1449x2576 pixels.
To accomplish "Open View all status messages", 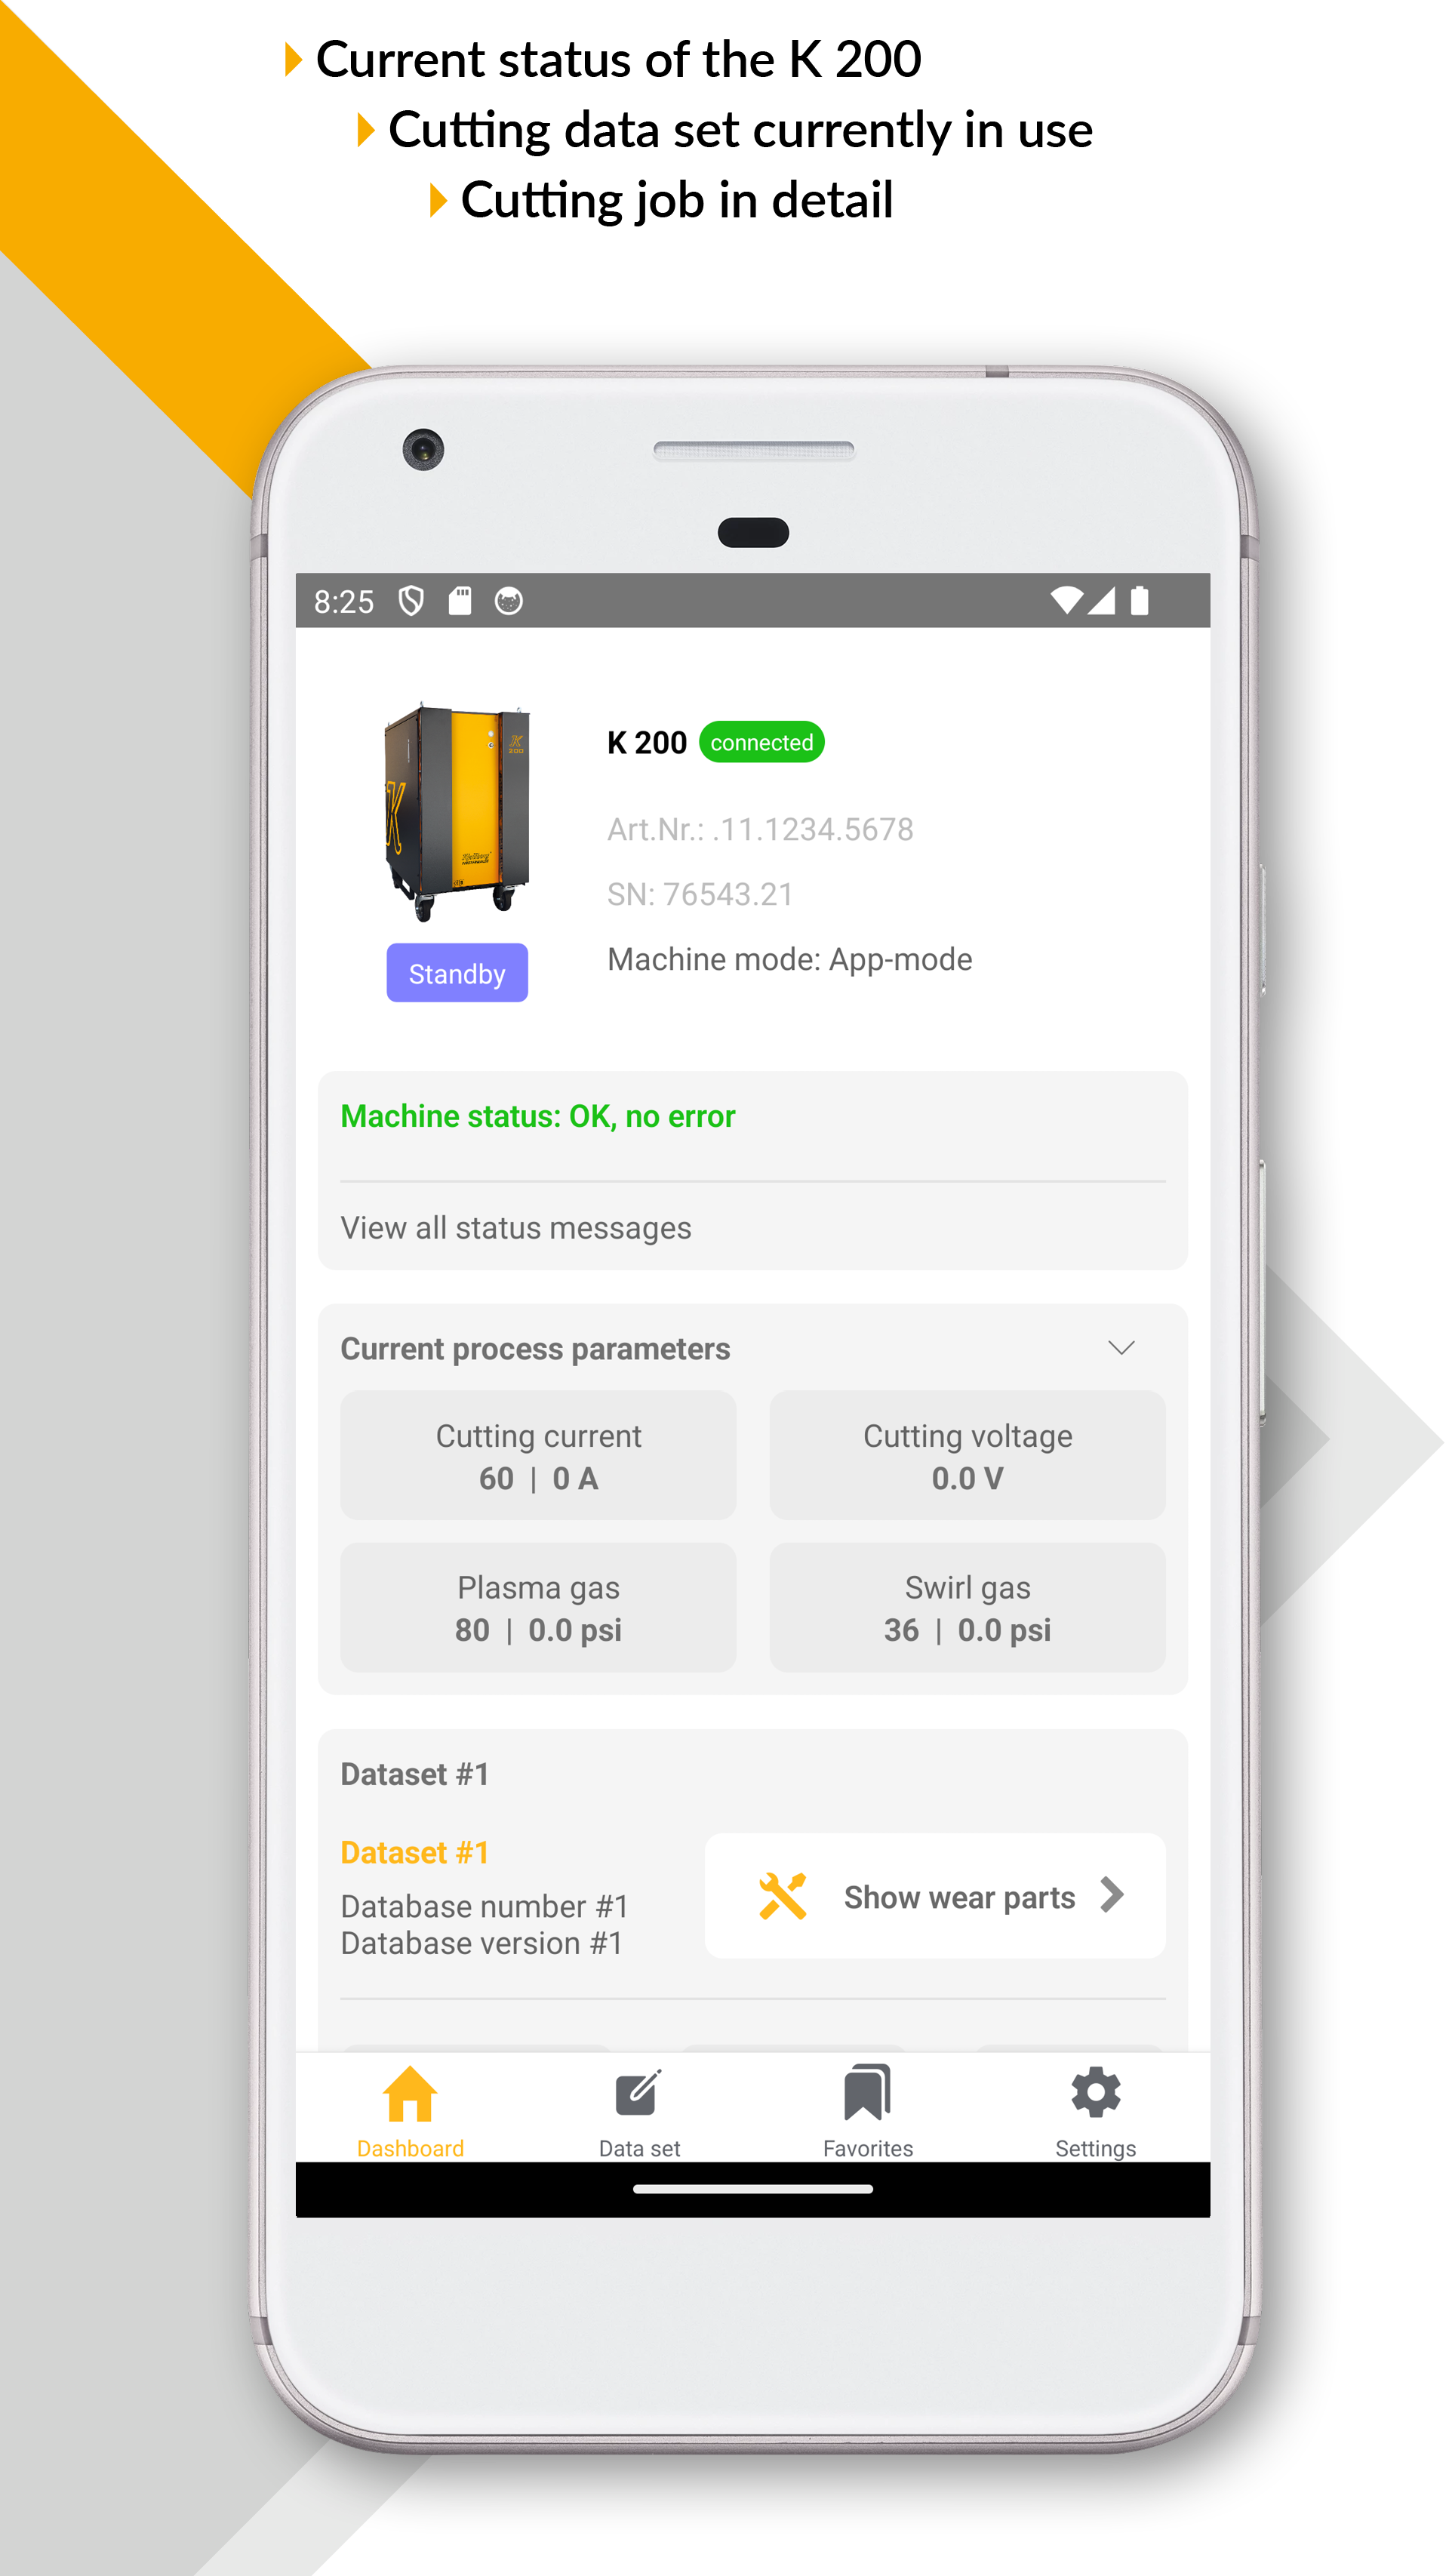I will [516, 1227].
